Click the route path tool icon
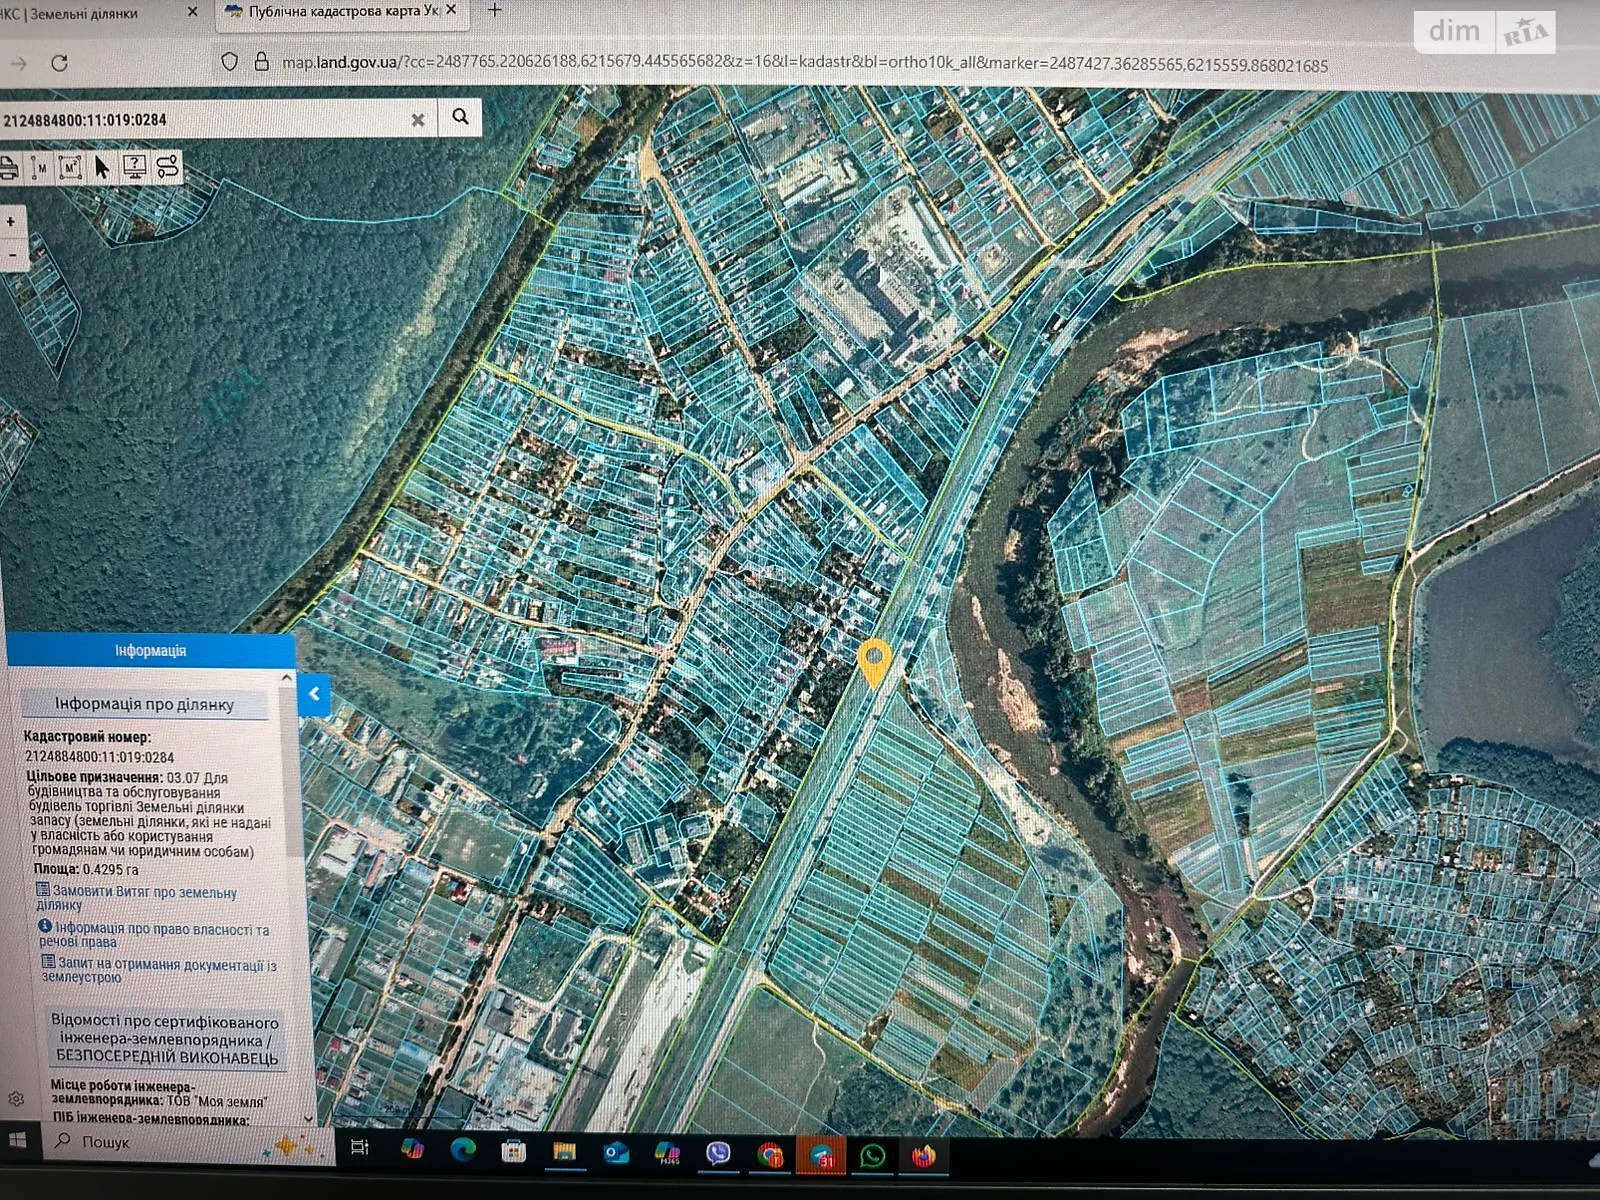Screen dimensions: 1600x1200 tap(167, 167)
